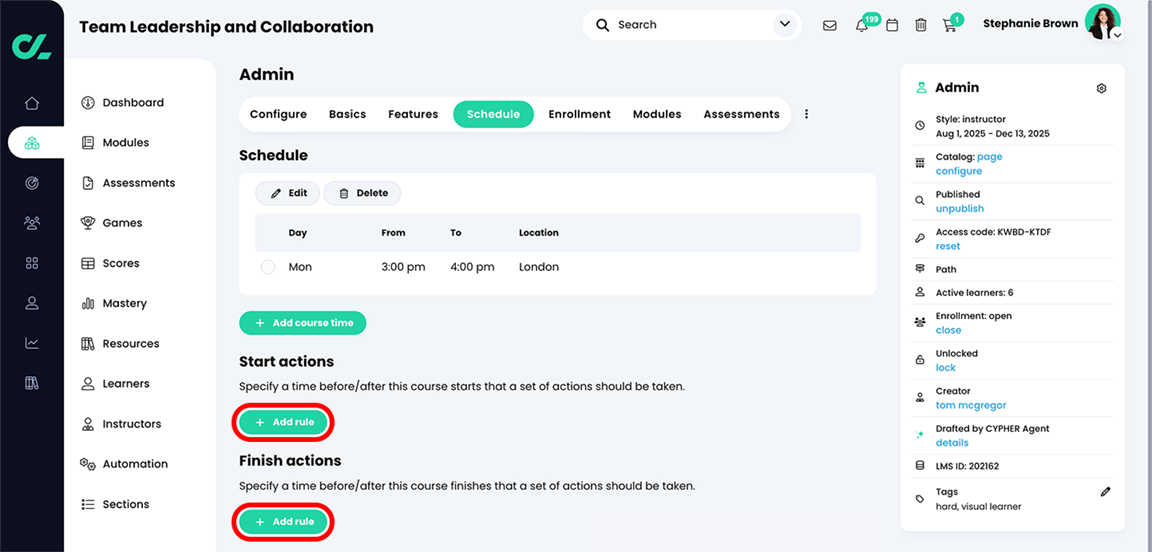Open Mastery in course sidebar
The width and height of the screenshot is (1152, 552).
tap(114, 303)
